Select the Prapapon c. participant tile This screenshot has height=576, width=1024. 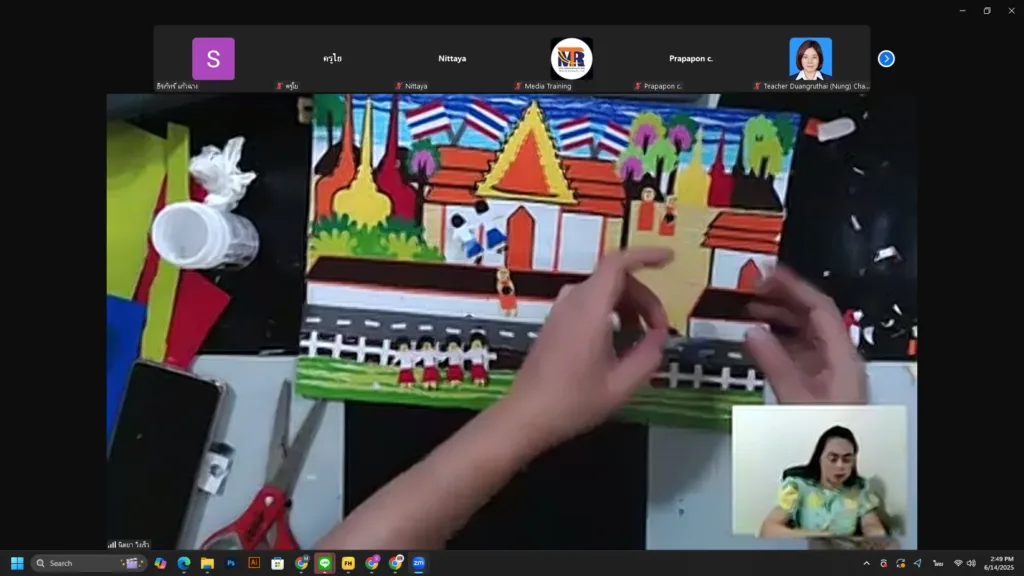(691, 59)
